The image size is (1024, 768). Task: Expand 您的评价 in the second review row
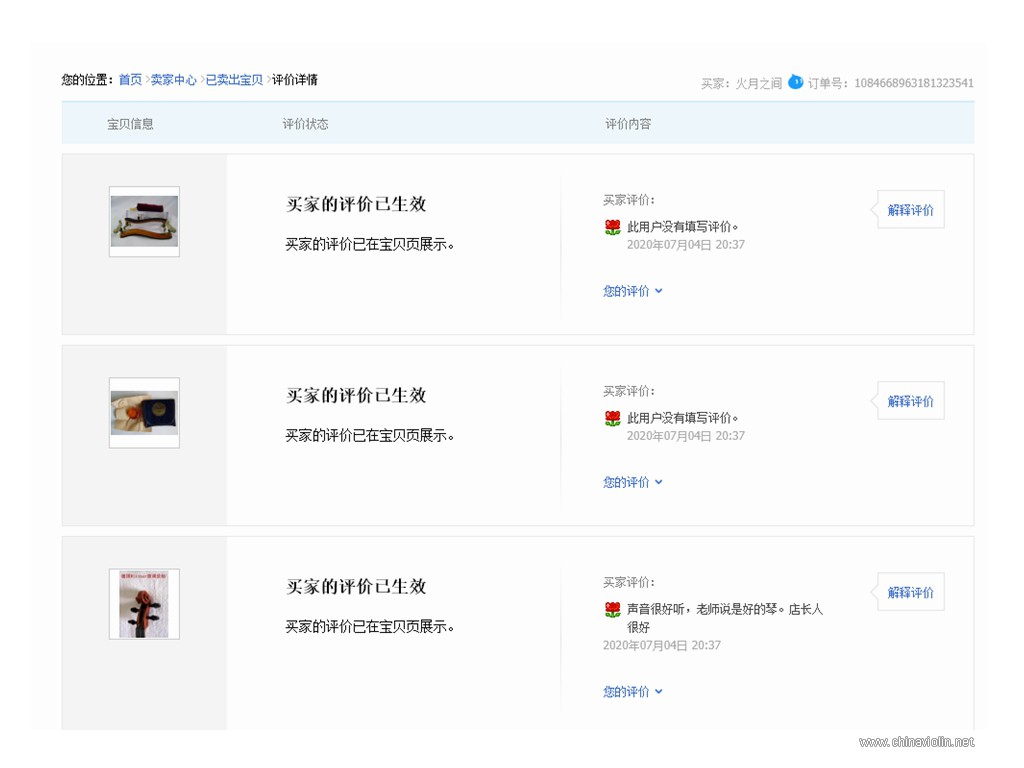[x=632, y=483]
